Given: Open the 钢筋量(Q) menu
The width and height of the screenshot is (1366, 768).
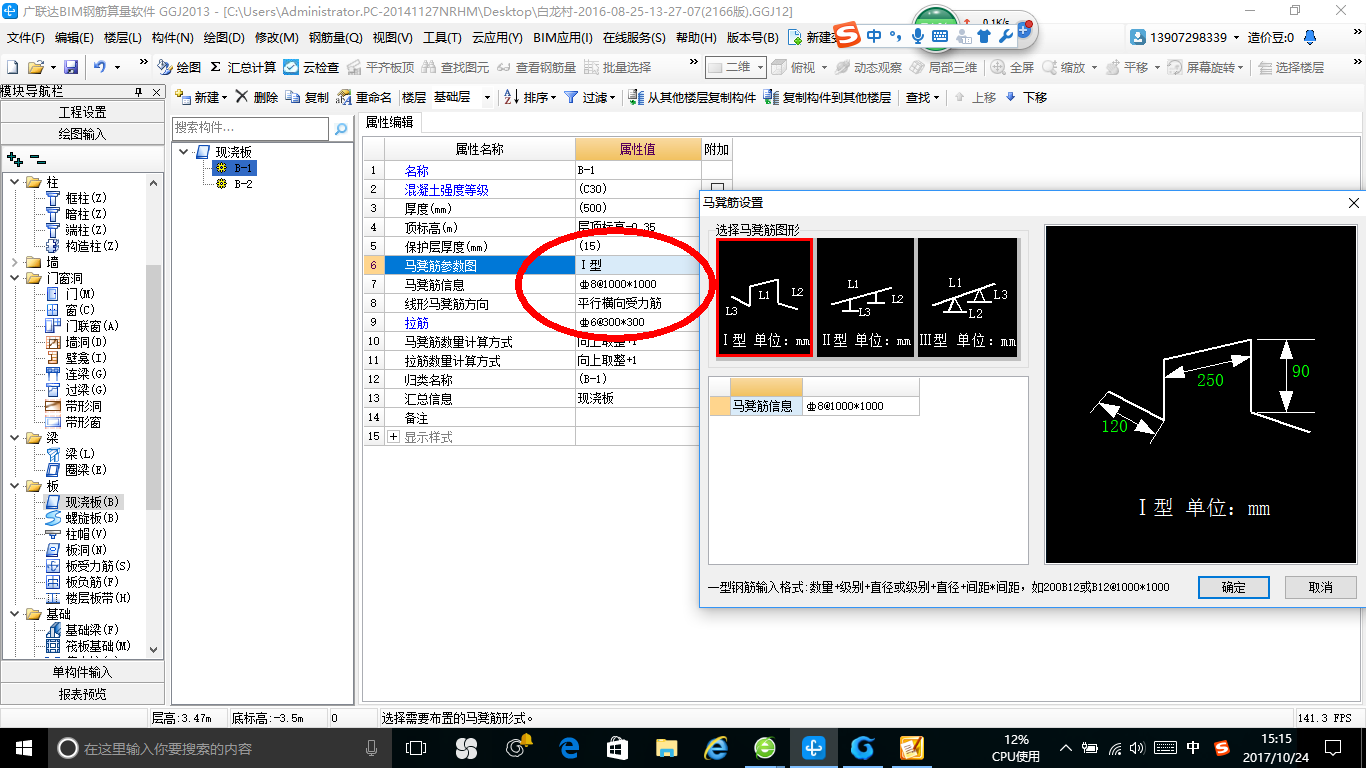Looking at the screenshot, I should coord(335,38).
